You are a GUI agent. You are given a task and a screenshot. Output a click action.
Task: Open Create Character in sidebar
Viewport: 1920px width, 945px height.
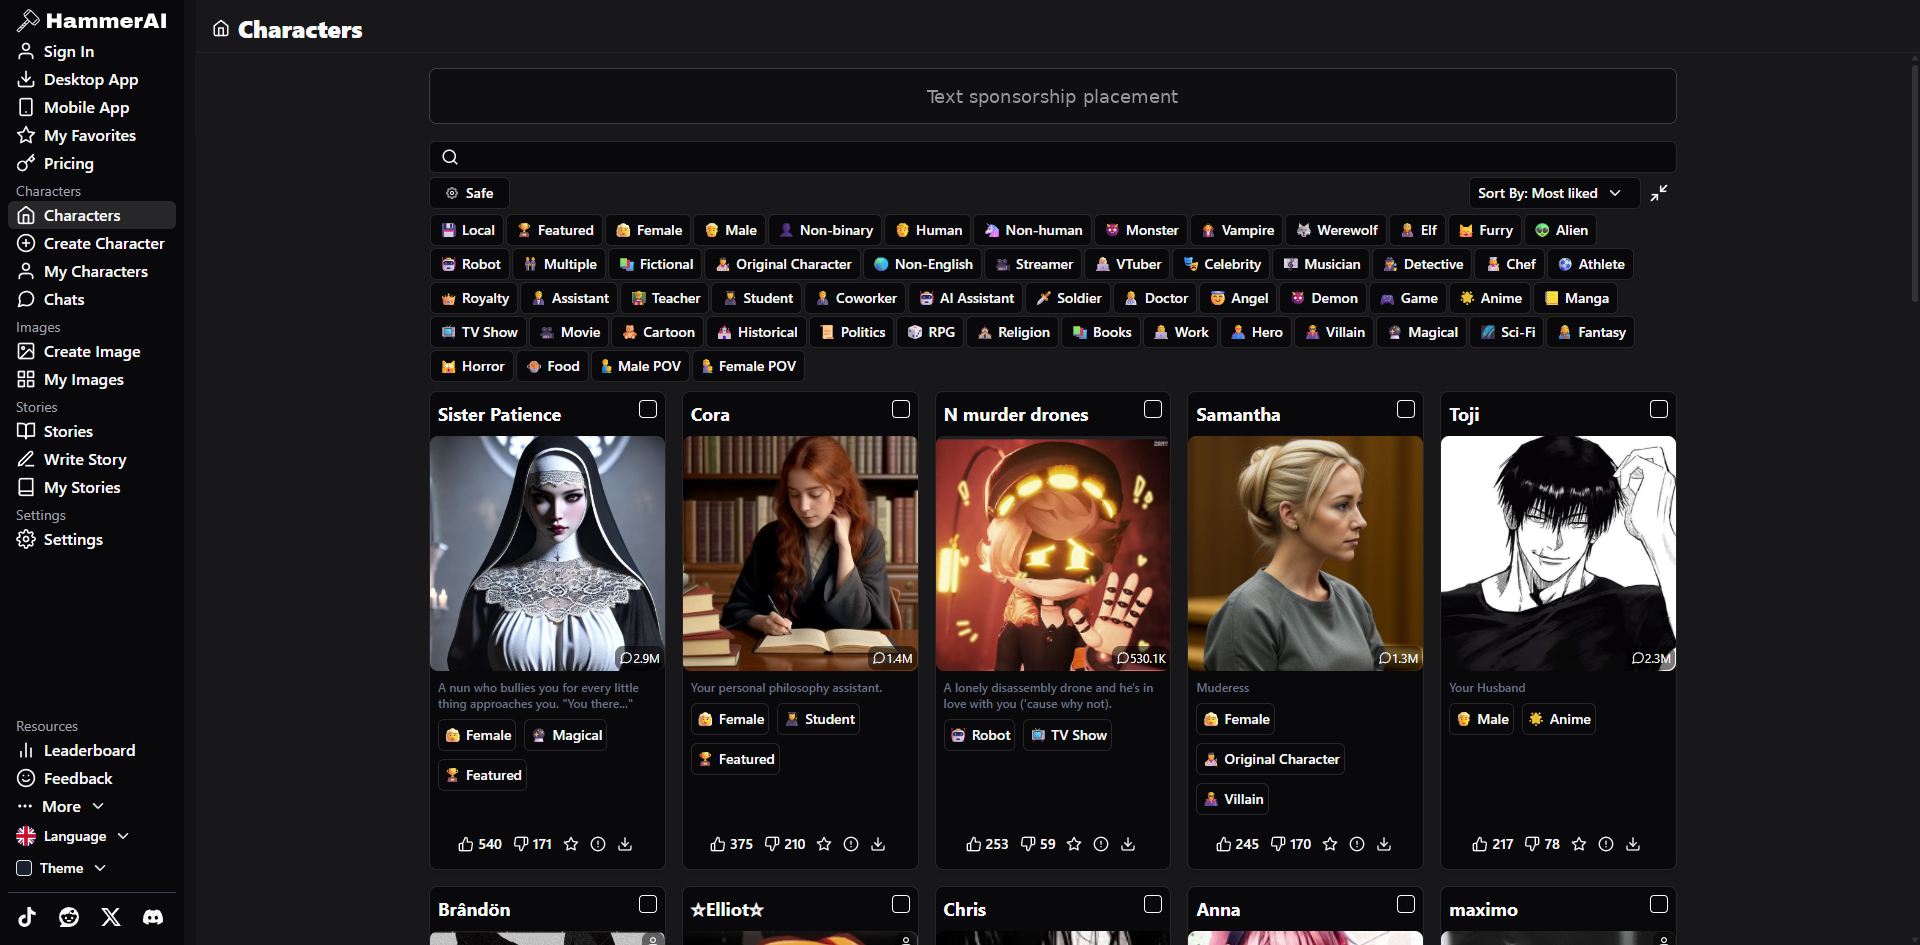92,243
